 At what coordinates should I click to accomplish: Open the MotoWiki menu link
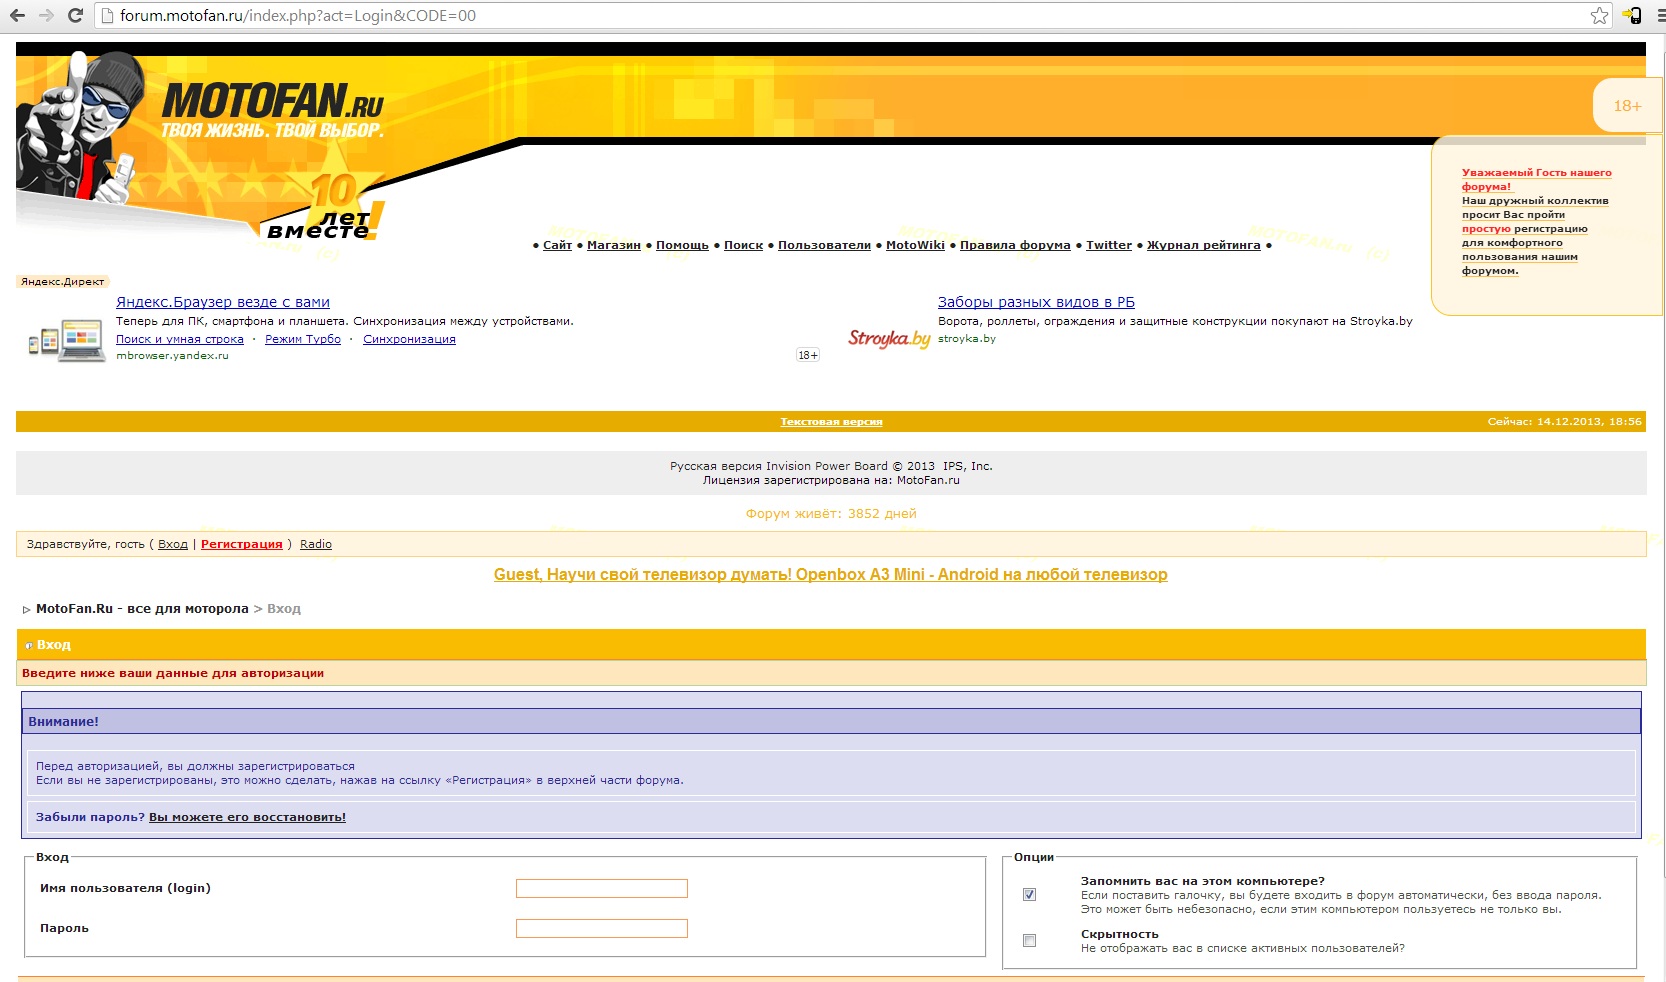click(x=915, y=245)
